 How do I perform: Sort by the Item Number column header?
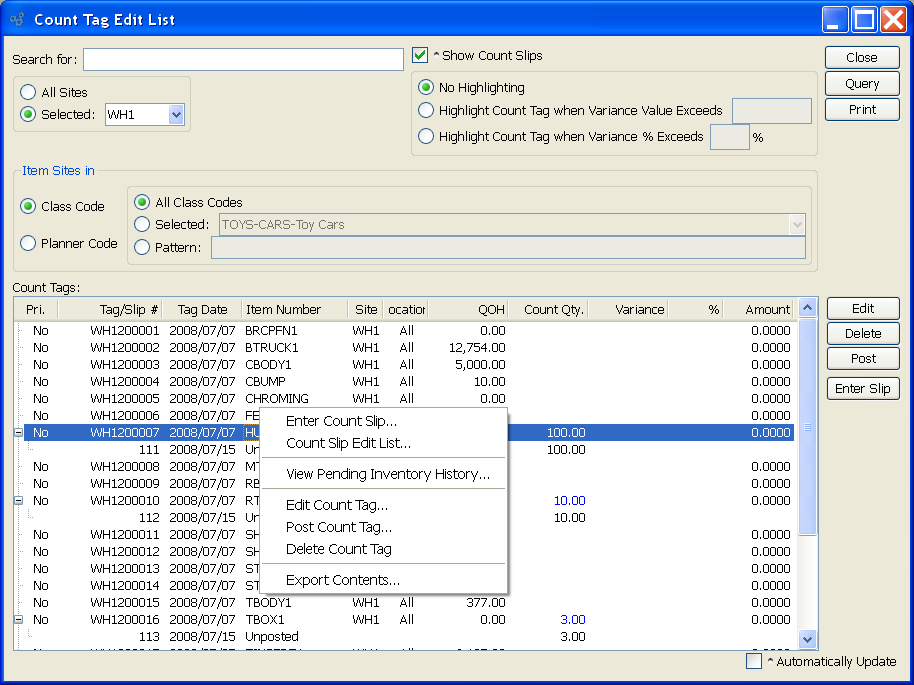[x=294, y=310]
